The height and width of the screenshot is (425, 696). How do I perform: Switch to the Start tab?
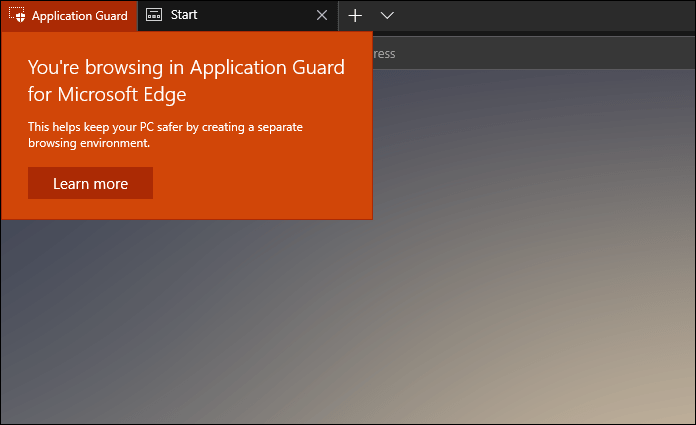[x=237, y=16]
